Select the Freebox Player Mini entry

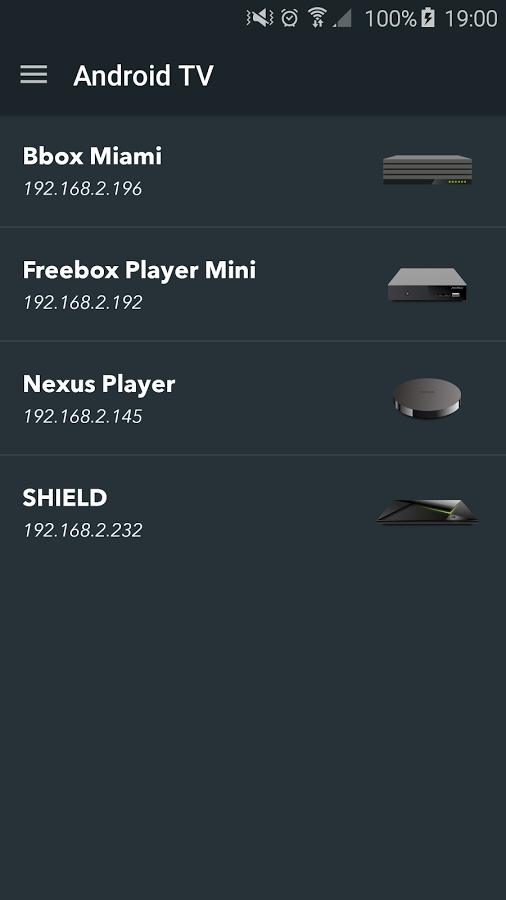pos(253,284)
